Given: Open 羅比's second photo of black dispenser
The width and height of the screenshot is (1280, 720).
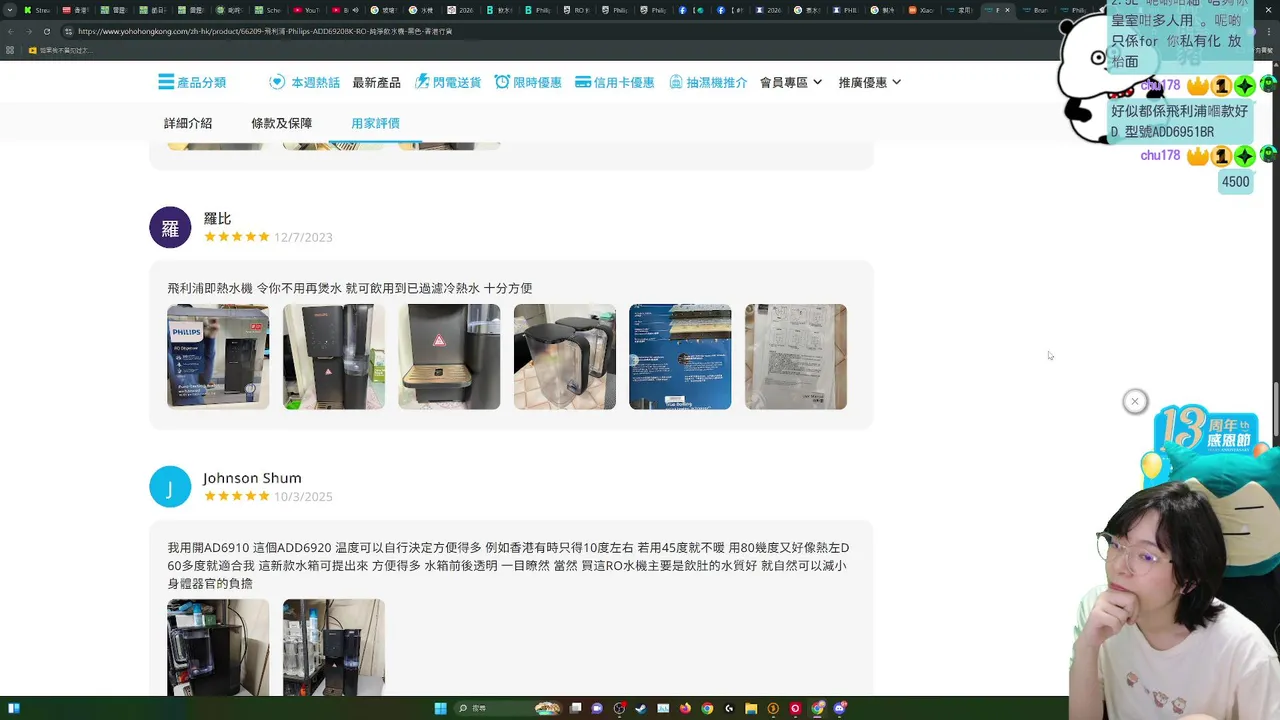Looking at the screenshot, I should (333, 356).
